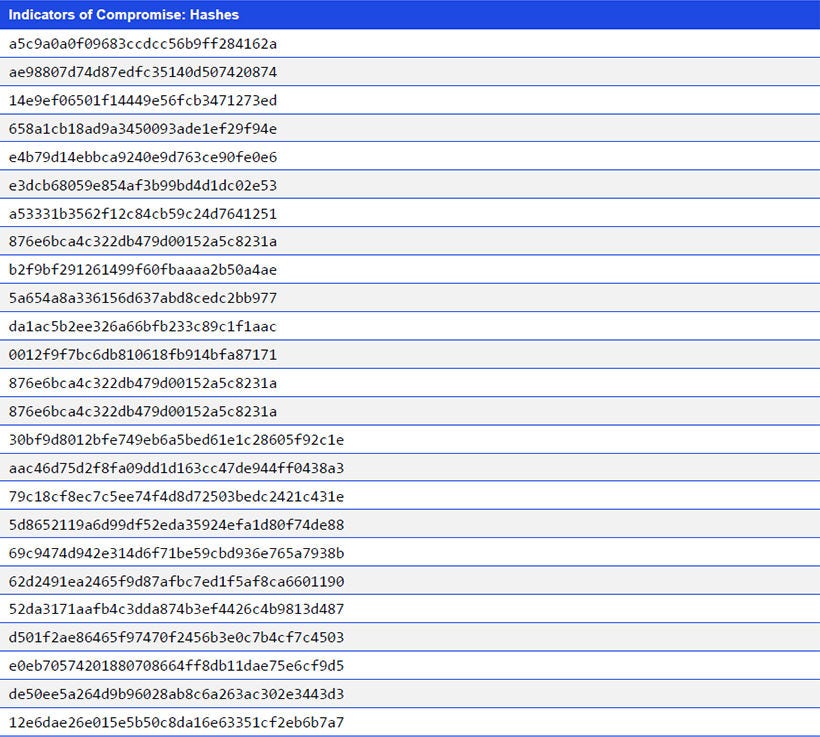This screenshot has width=820, height=737.
Task: Click the hash starting with 14e9ef06501f
Action: [143, 100]
